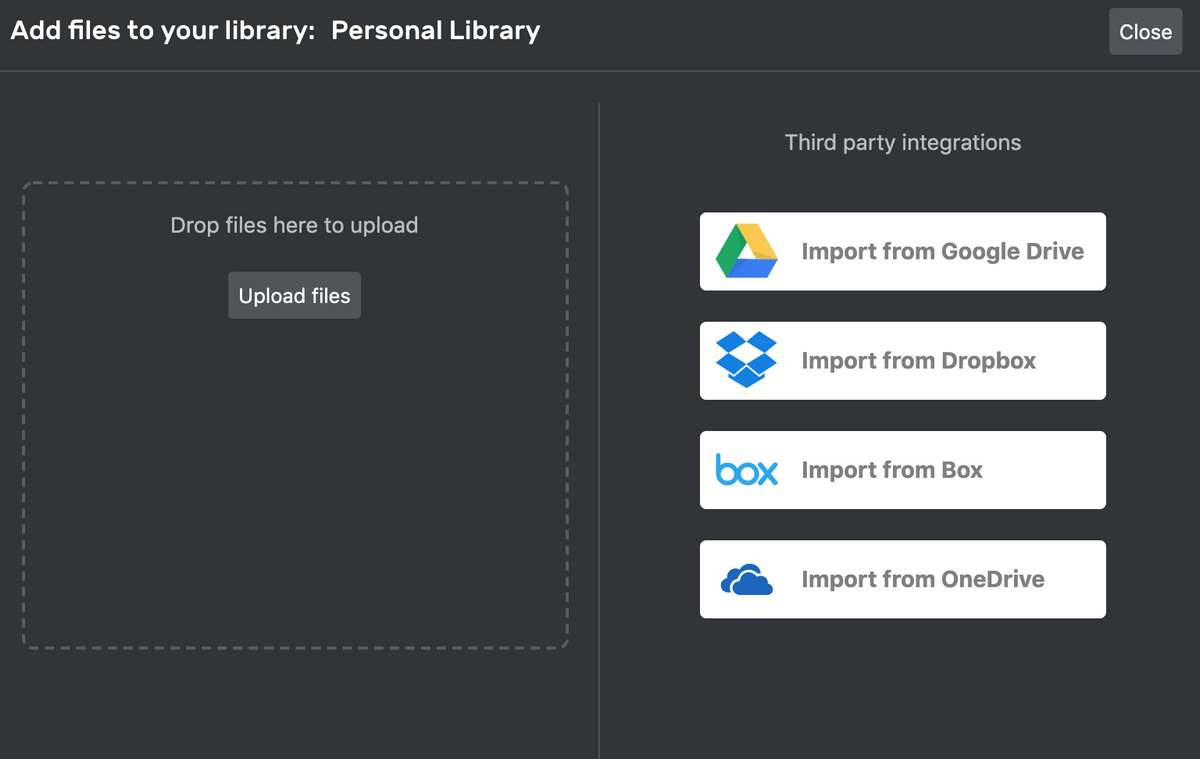
Task: Start the Import from OneDrive label
Action: coord(923,579)
